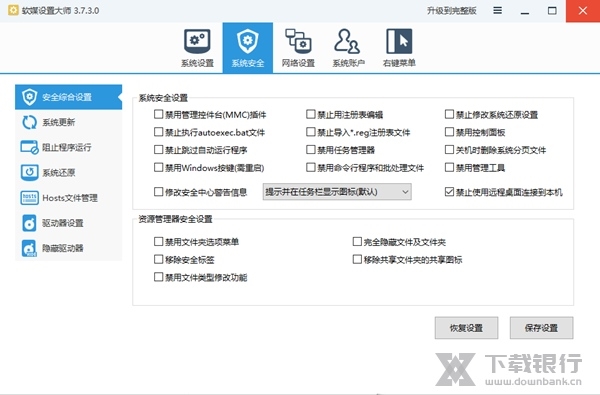This screenshot has height=395, width=600.
Task: Click the 驱动器设置 drive icon
Action: 29,223
